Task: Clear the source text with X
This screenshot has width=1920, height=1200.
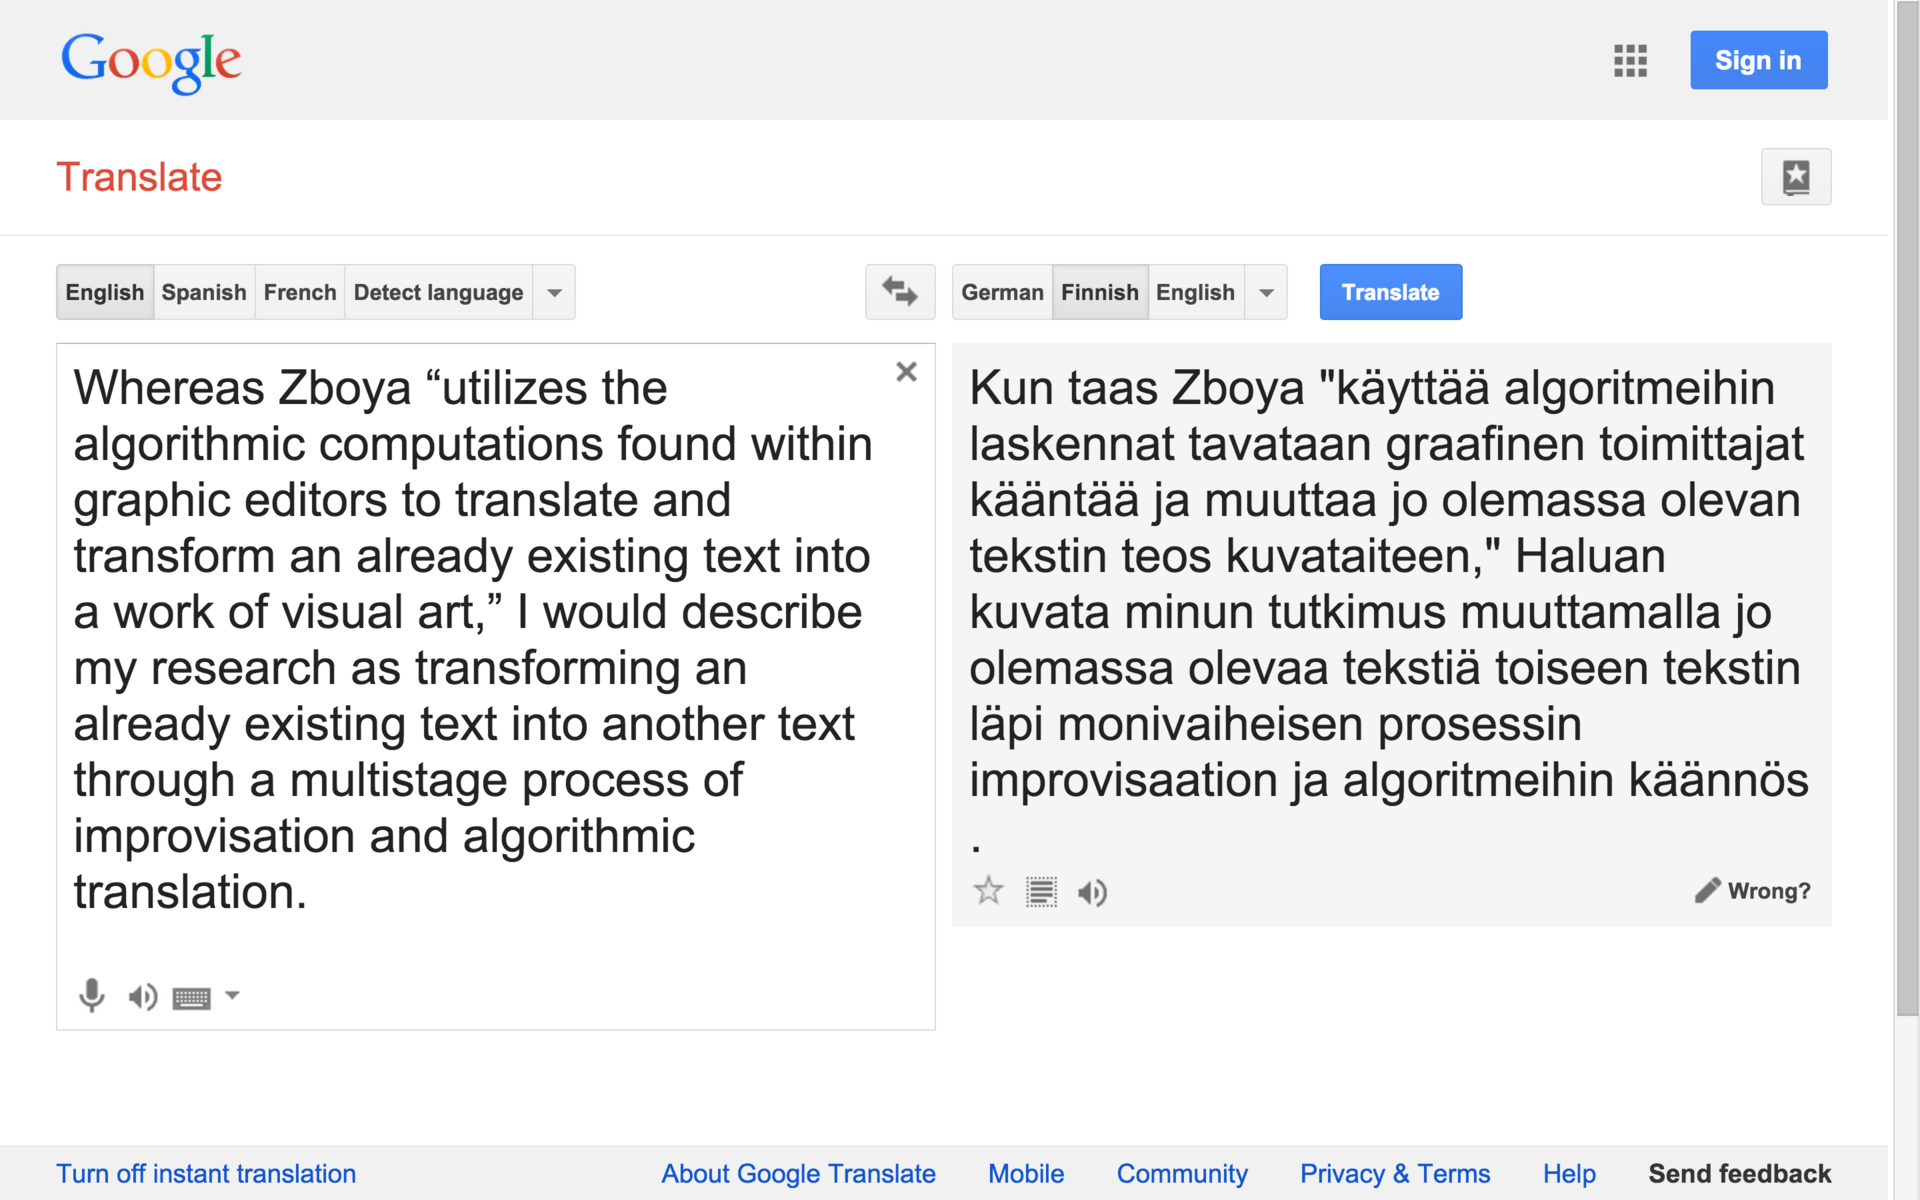Action: (x=906, y=372)
